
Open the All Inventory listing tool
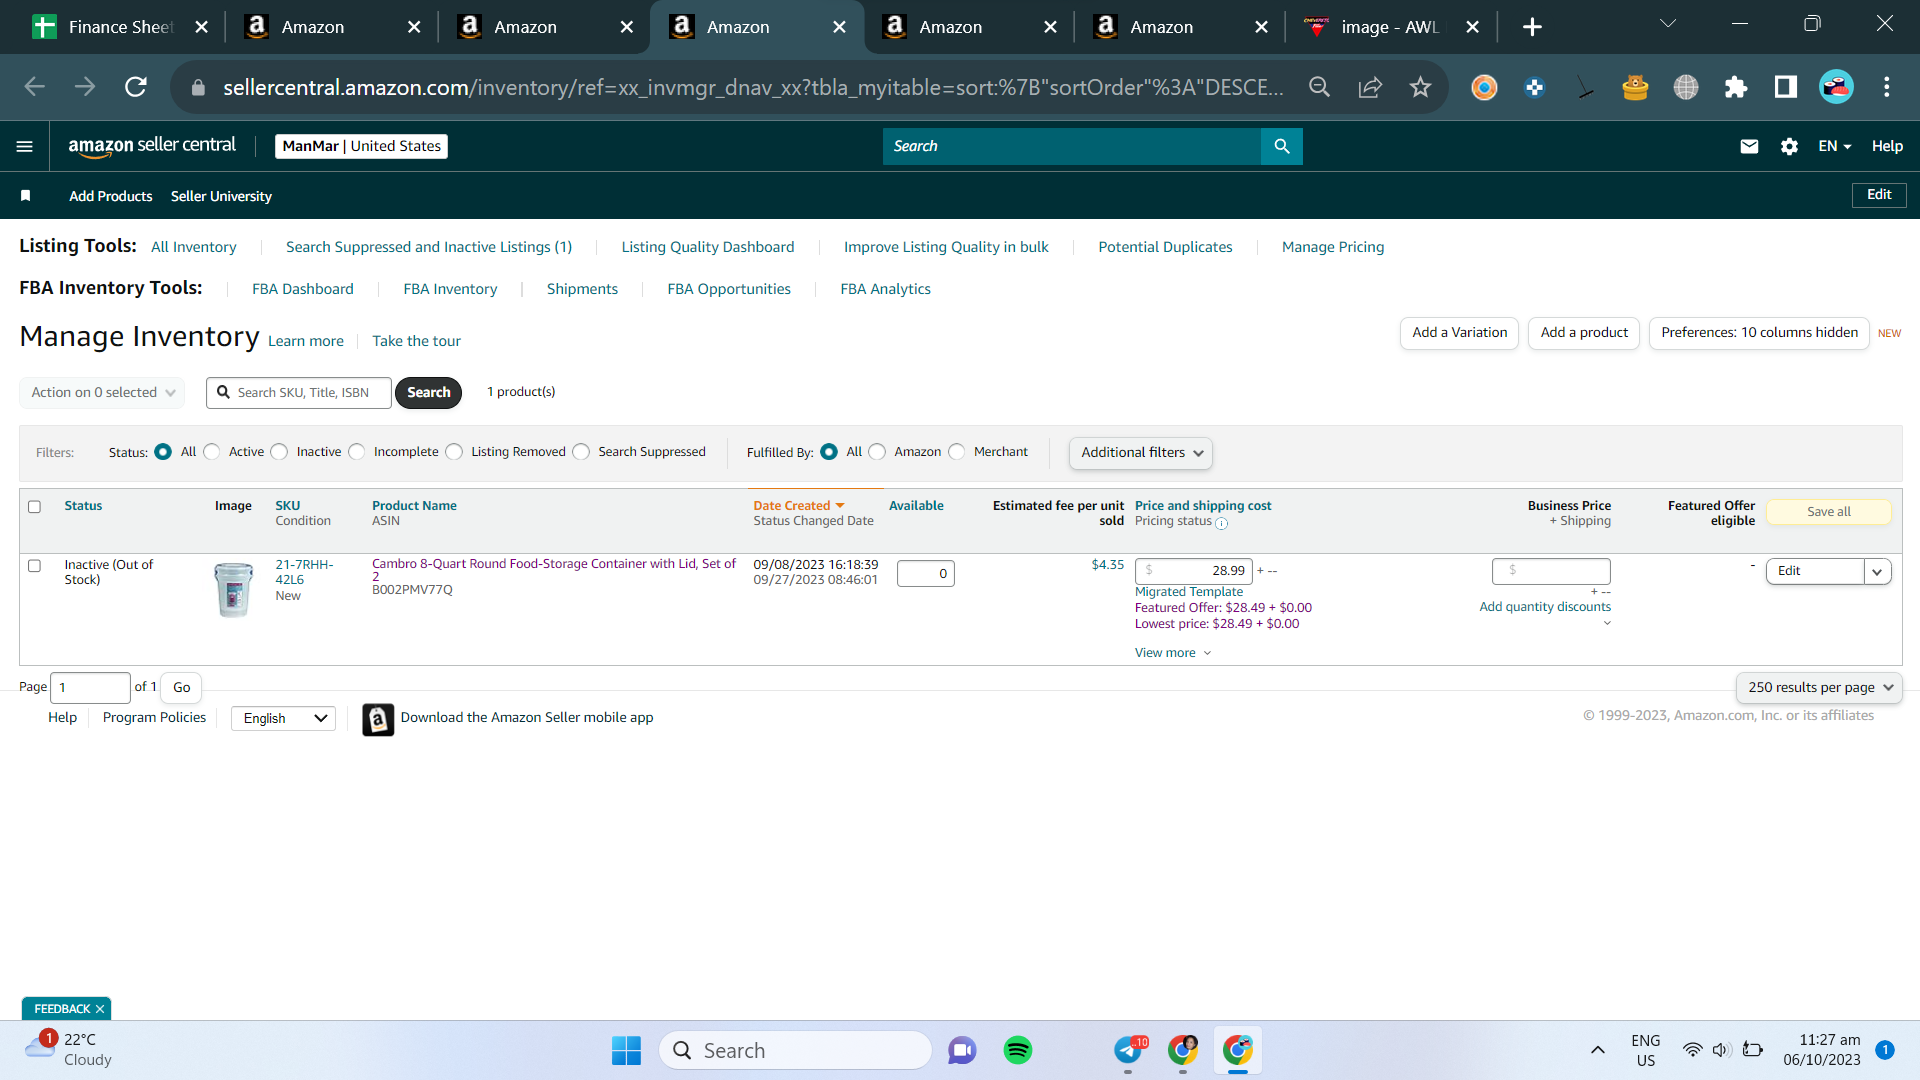point(194,247)
